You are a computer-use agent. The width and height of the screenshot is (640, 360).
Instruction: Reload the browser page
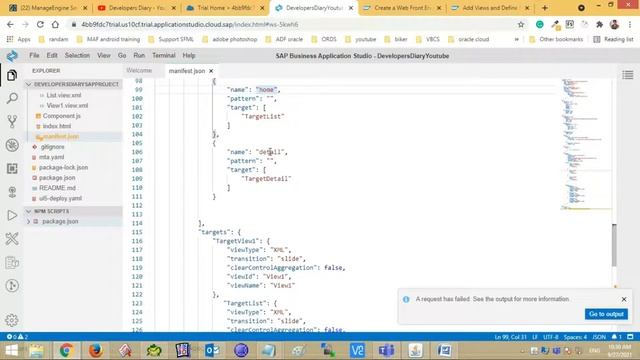[x=40, y=24]
